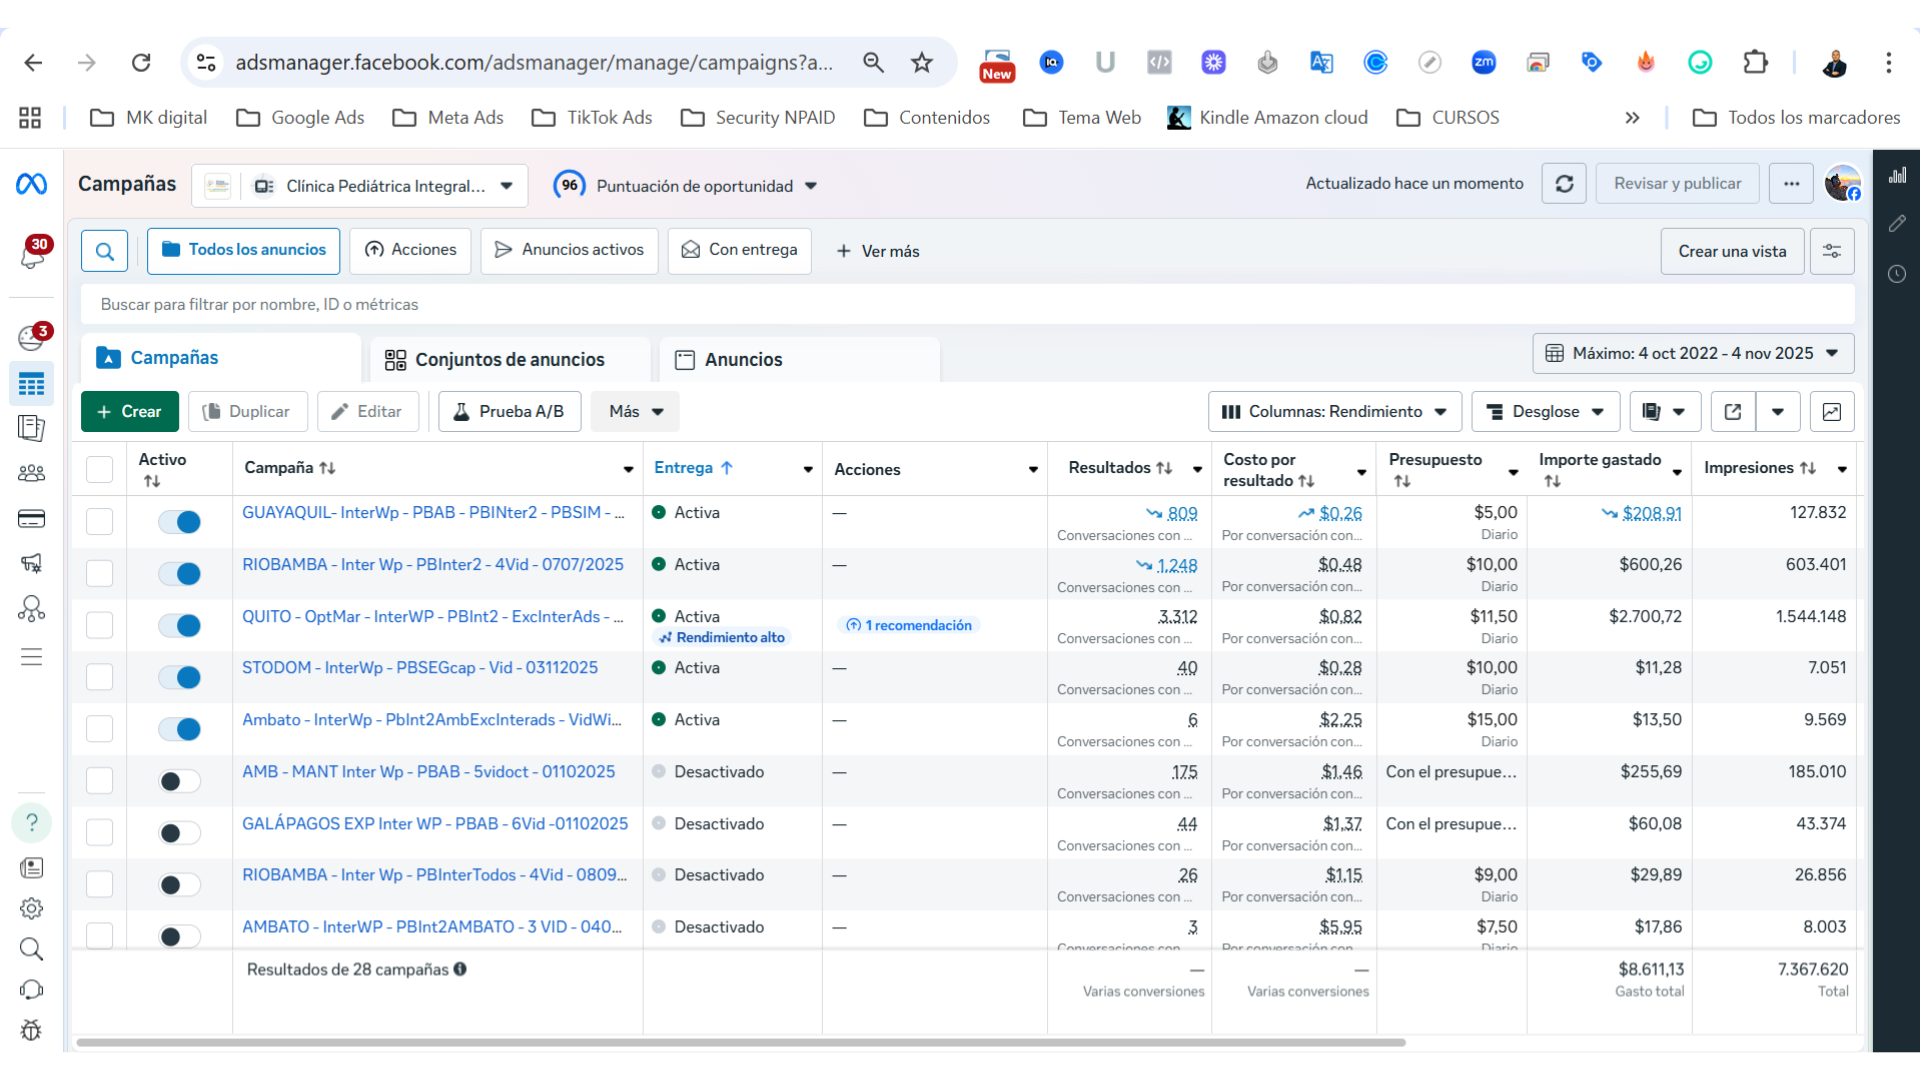Click the refresh data icon button
Viewport: 1920px width, 1080px height.
(x=1564, y=184)
